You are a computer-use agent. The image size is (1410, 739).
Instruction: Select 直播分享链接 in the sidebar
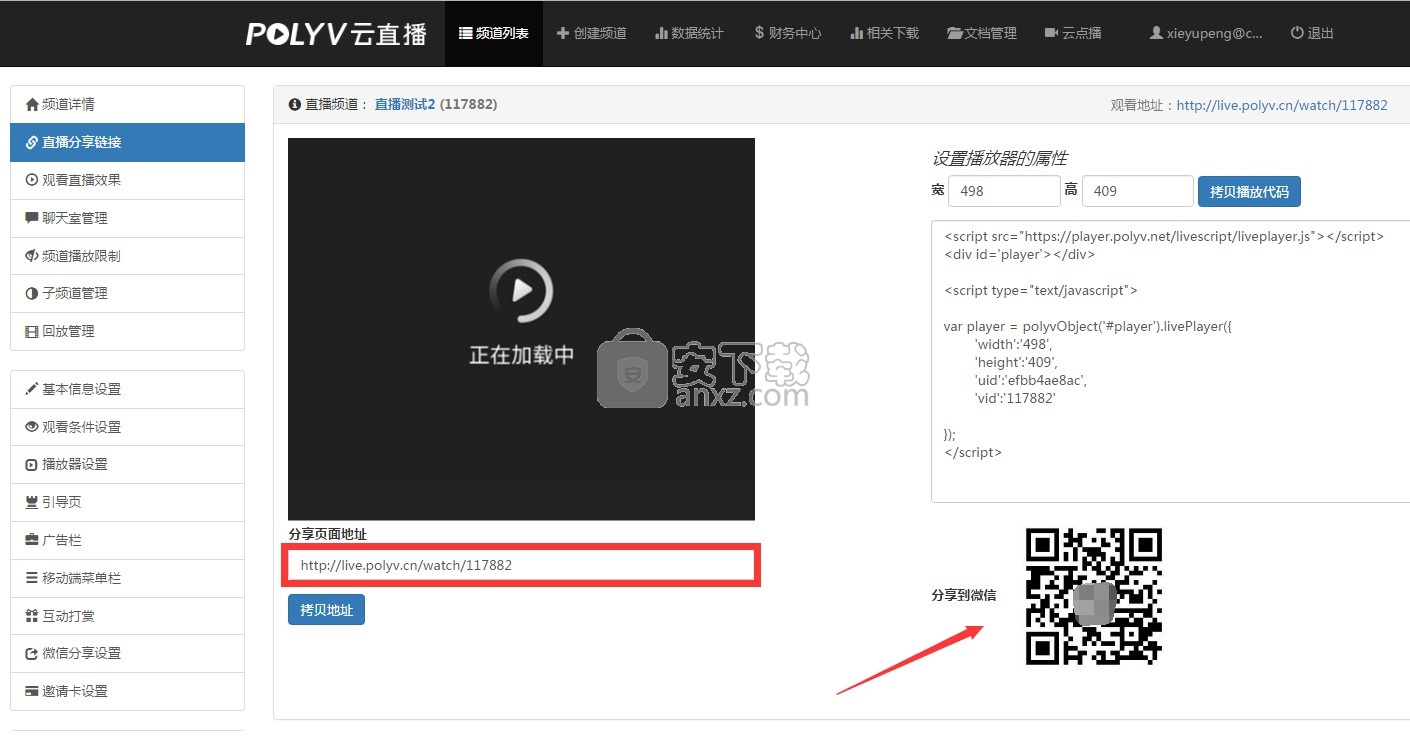tap(127, 142)
